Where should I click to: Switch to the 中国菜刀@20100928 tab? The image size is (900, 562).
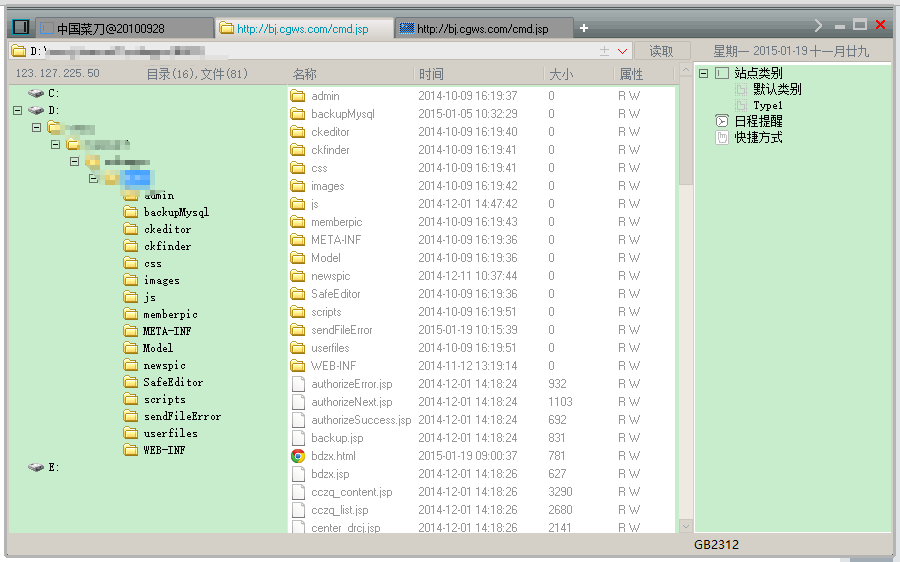125,28
